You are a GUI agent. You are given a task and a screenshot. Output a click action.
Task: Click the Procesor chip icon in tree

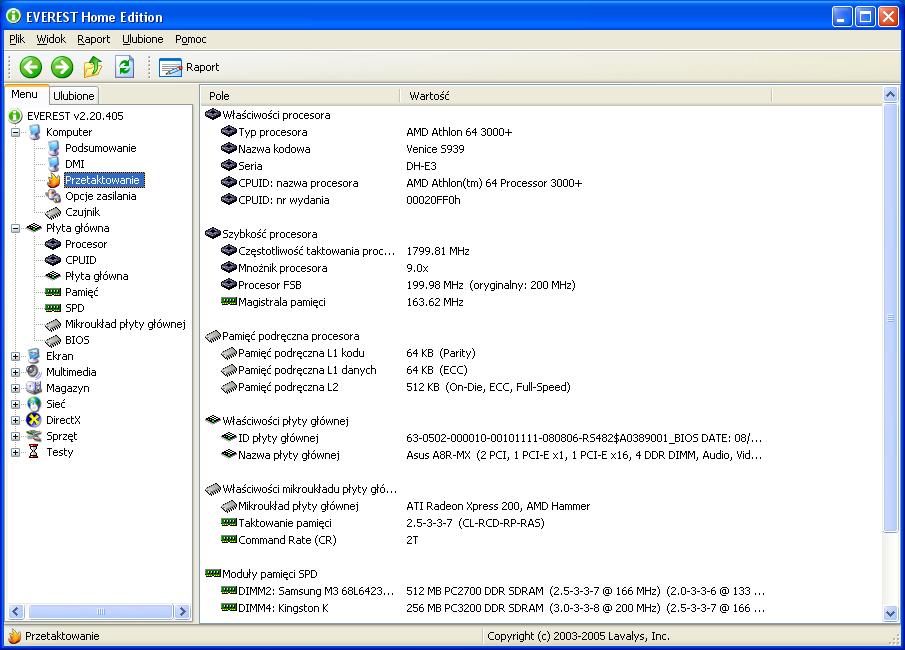[53, 244]
